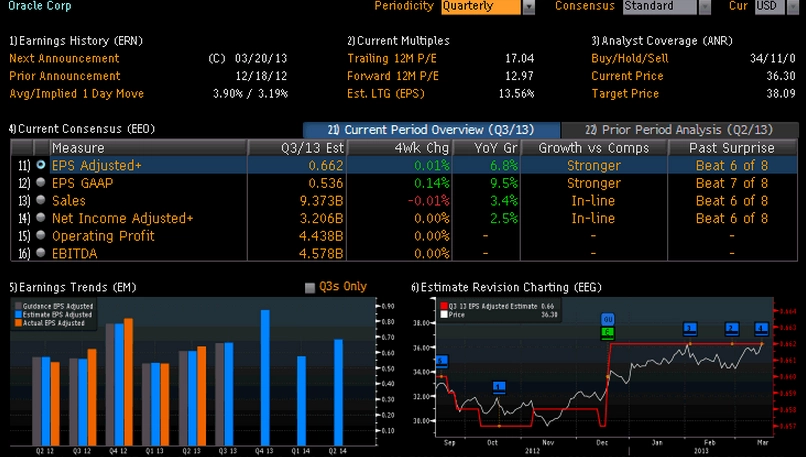Click the blue marker at September chart edge
The image size is (806, 457).
[x=442, y=361]
